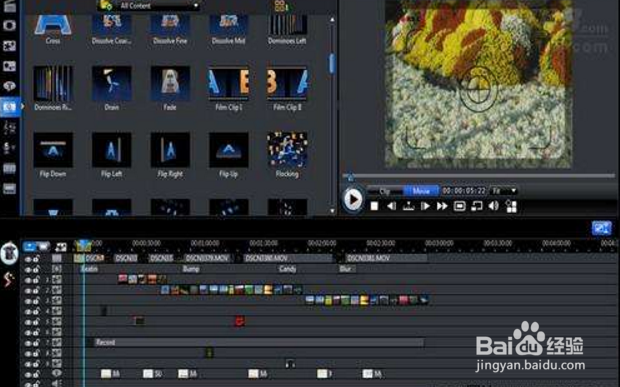Screen dimensions: 620x387
Task: Click the blue icon above timeline right
Action: 601,228
